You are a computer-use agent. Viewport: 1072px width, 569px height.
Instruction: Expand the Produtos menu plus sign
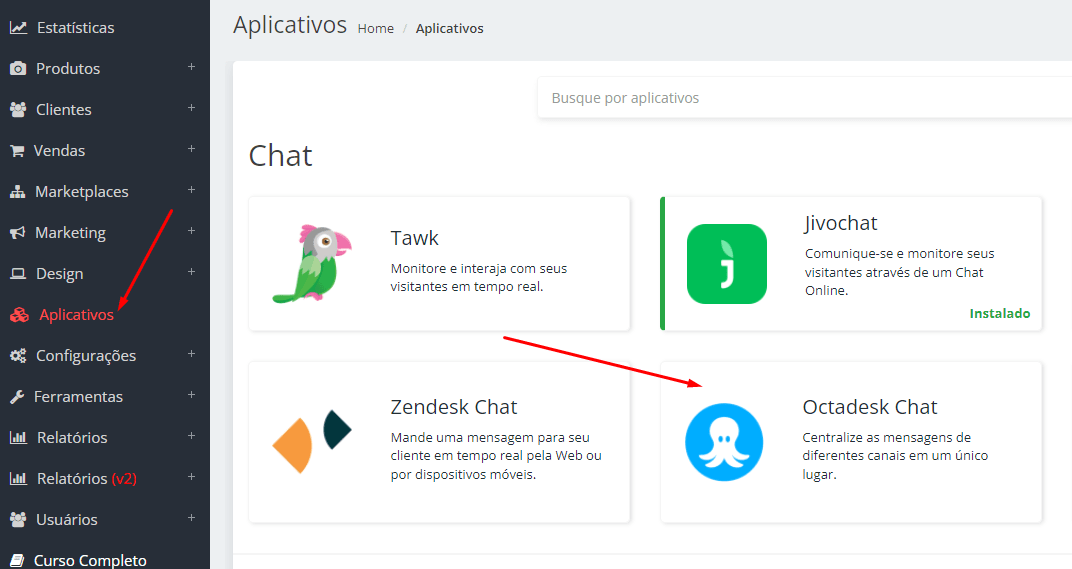(191, 67)
